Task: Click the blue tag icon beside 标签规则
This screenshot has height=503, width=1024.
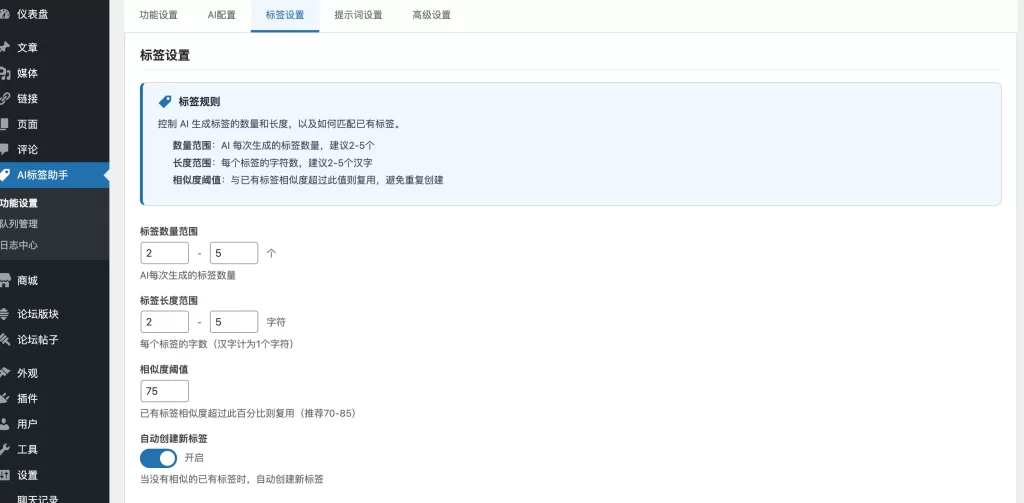Action: [165, 102]
